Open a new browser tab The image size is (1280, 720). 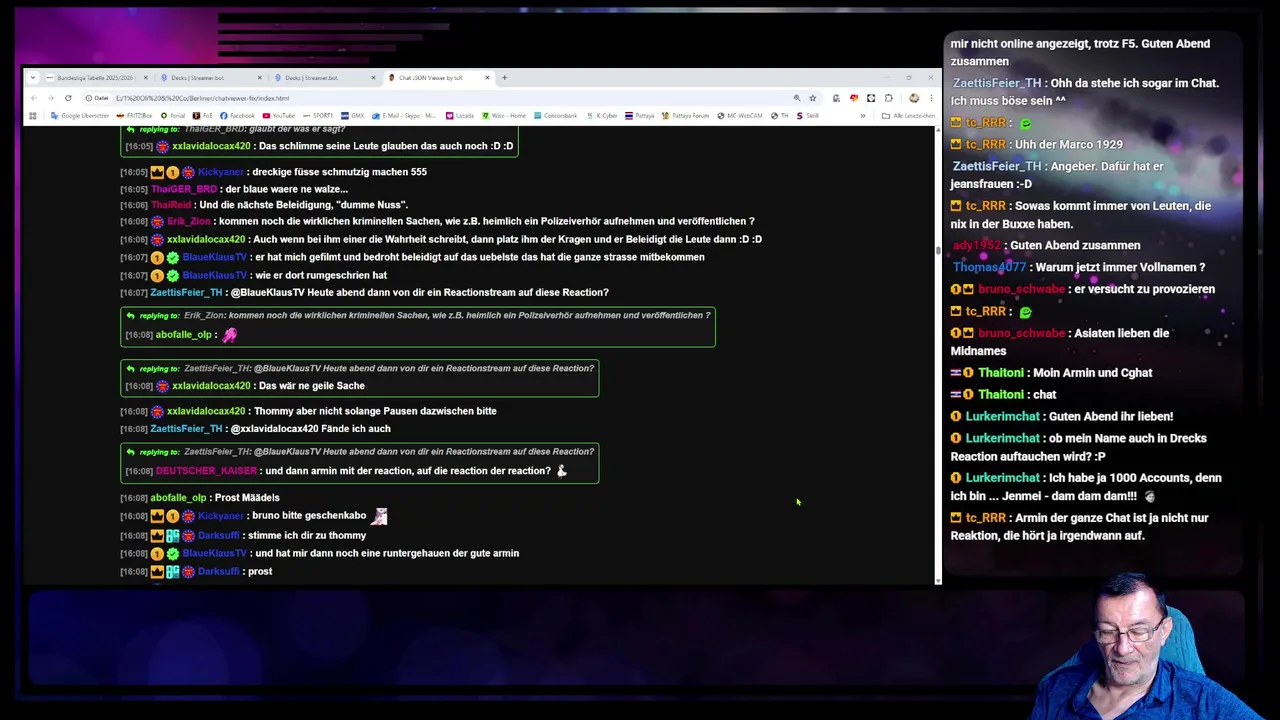[504, 78]
